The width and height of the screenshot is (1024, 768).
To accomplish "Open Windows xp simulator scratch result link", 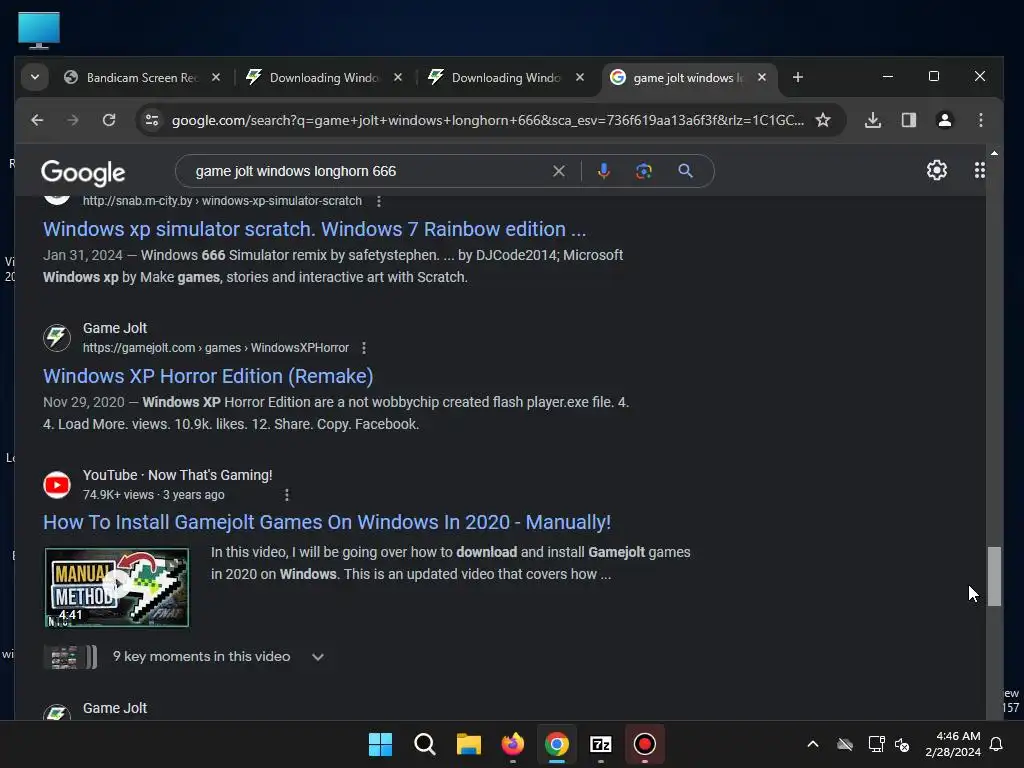I will pos(314,229).
